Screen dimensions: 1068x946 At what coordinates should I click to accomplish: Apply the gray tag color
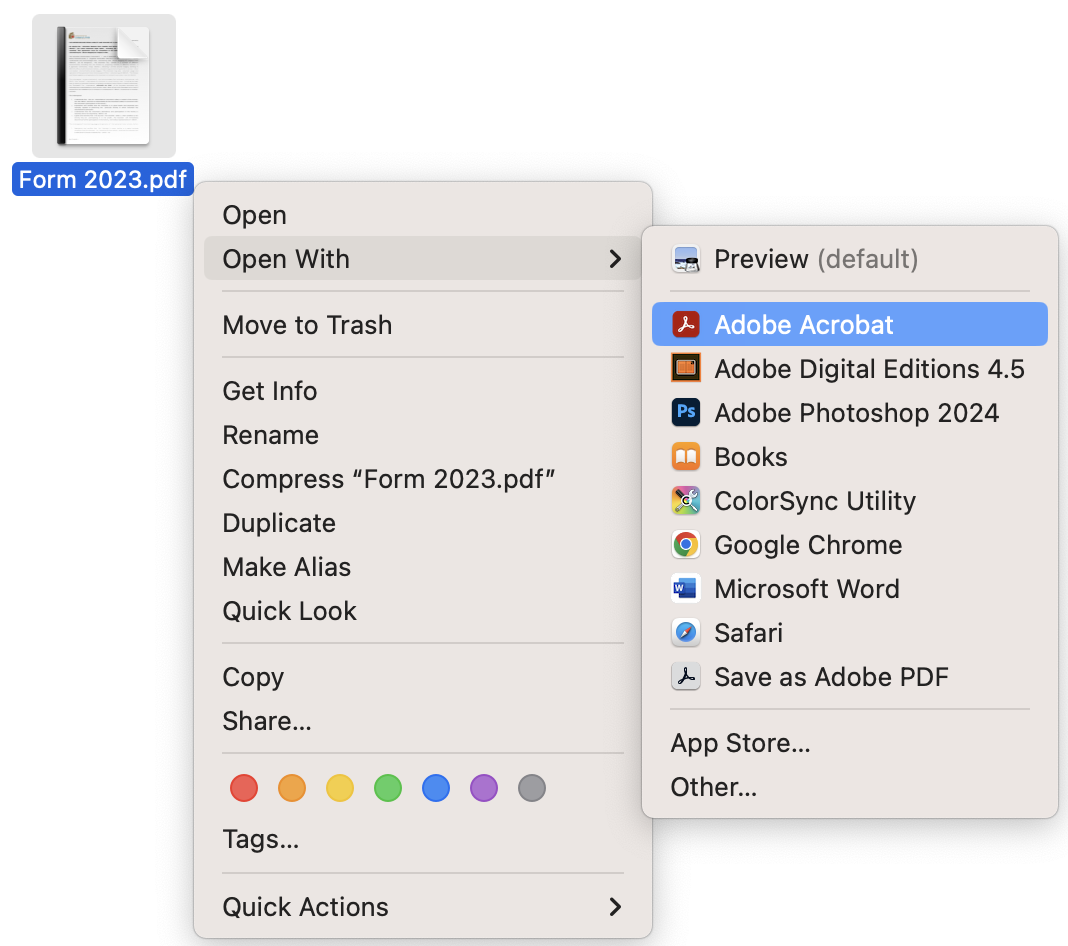click(x=532, y=788)
